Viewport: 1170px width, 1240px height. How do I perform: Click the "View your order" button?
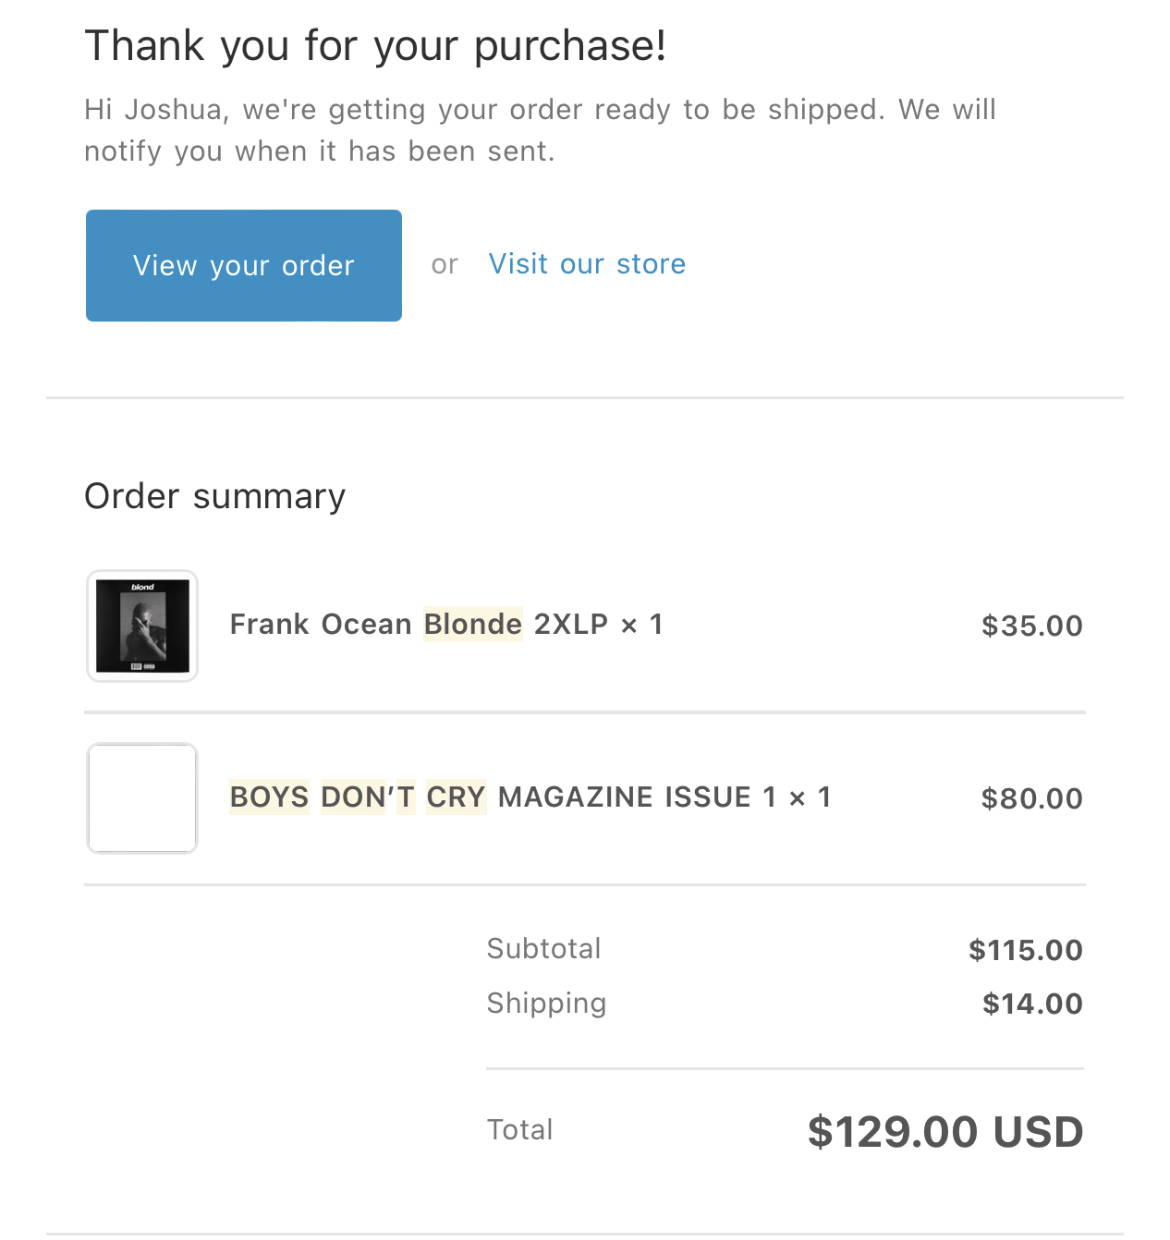(x=243, y=265)
